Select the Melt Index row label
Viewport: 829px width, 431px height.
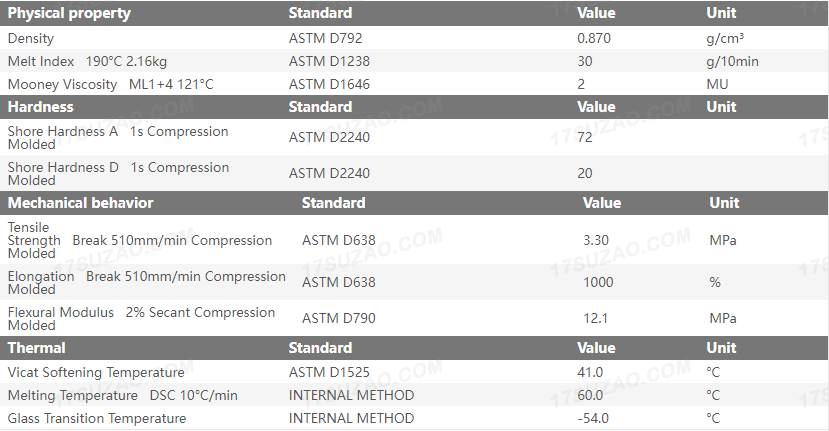87,62
